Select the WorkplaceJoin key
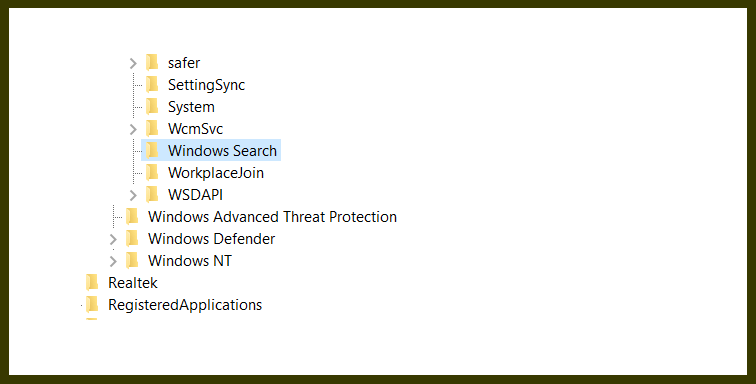The height and width of the screenshot is (384, 756). [x=216, y=173]
